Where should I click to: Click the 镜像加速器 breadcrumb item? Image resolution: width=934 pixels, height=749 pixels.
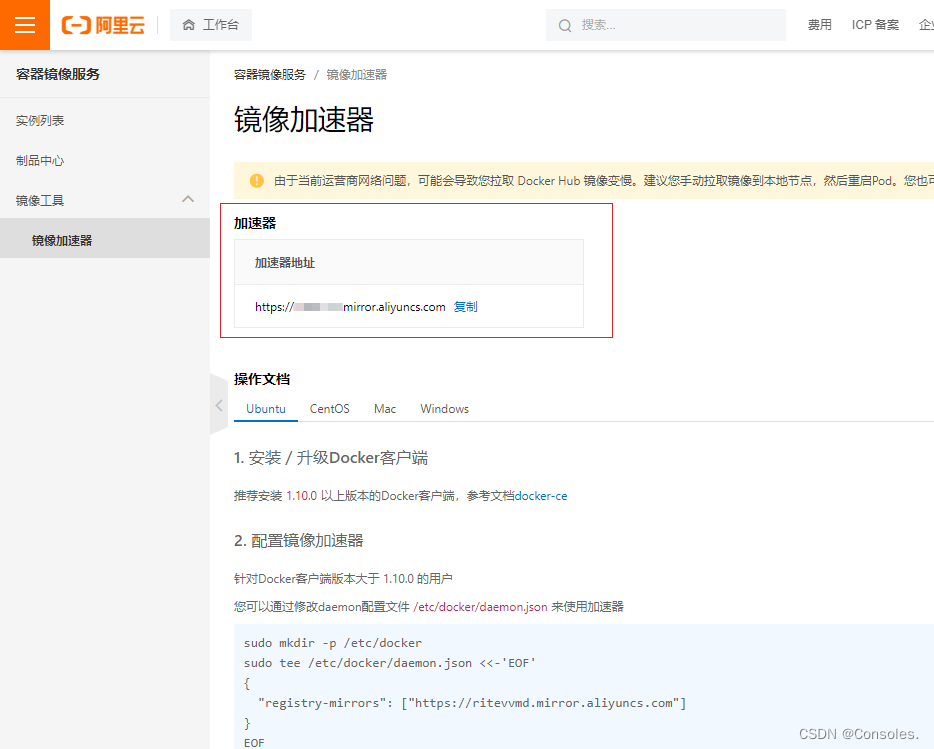click(x=357, y=74)
